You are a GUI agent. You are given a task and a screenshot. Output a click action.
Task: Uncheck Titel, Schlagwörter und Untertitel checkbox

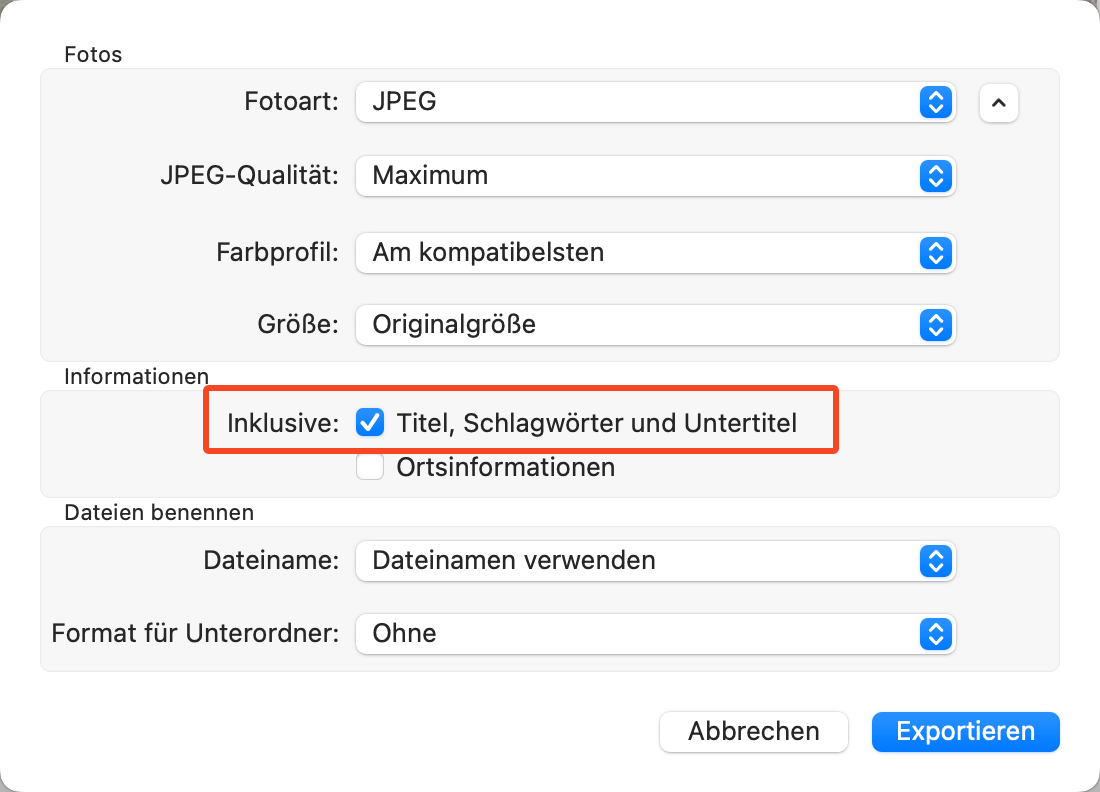370,423
